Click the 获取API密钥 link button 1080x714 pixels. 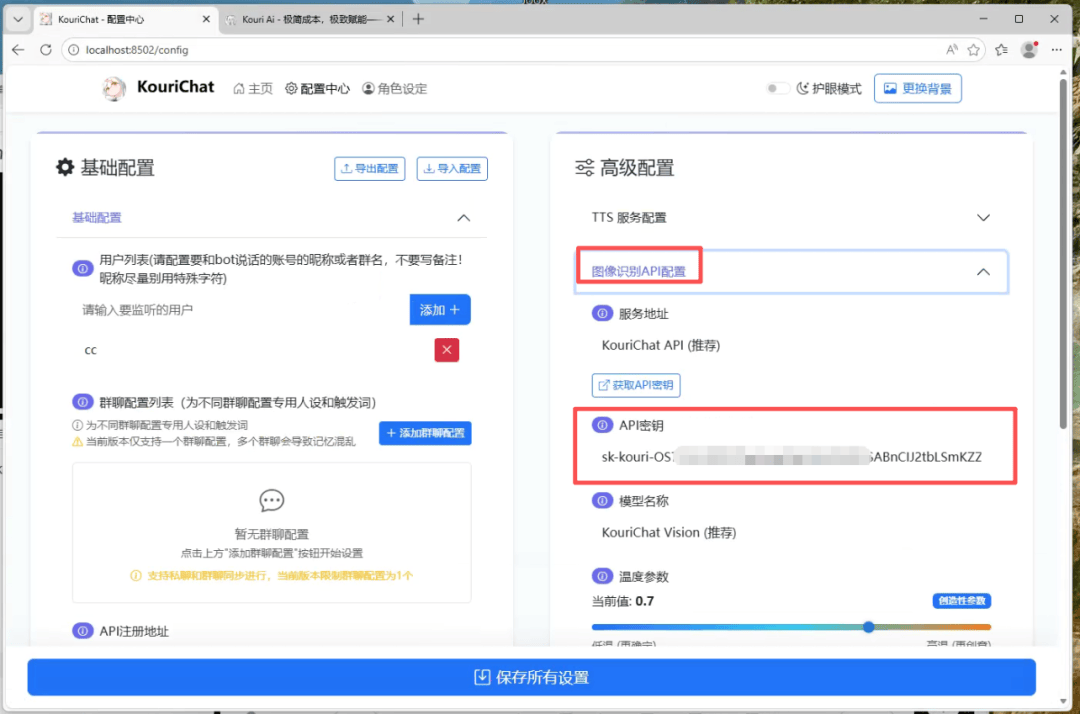(x=636, y=385)
